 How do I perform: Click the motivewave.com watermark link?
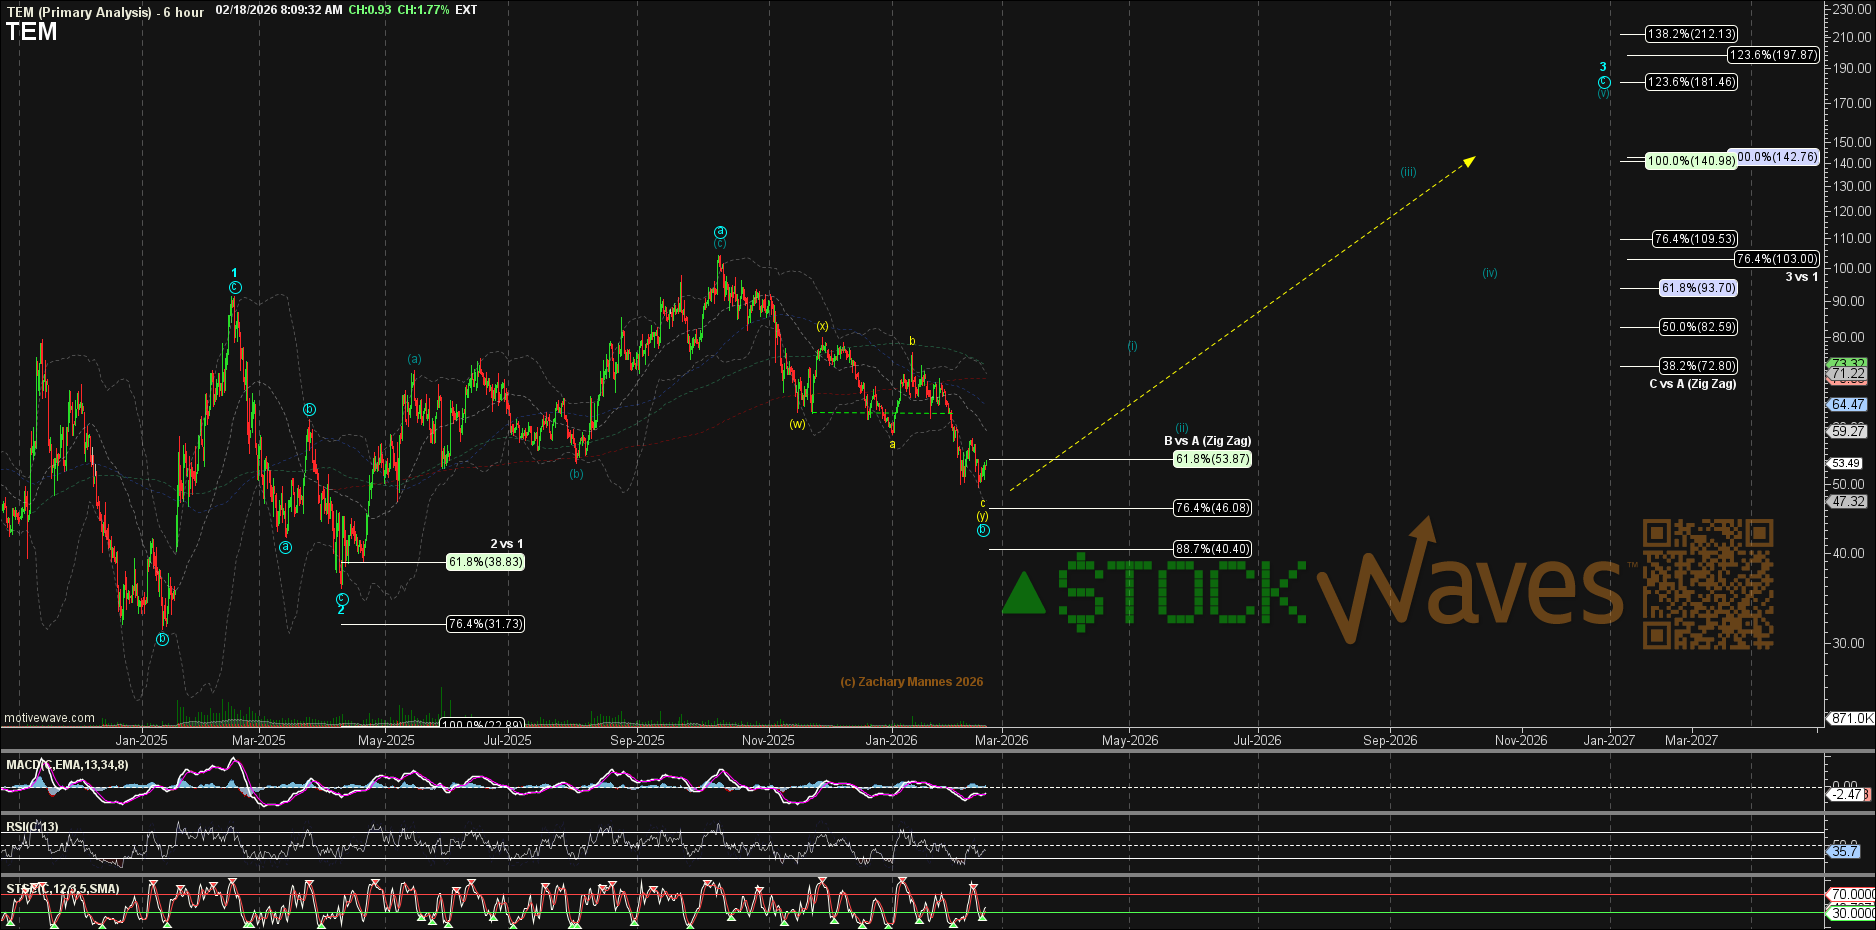point(50,718)
